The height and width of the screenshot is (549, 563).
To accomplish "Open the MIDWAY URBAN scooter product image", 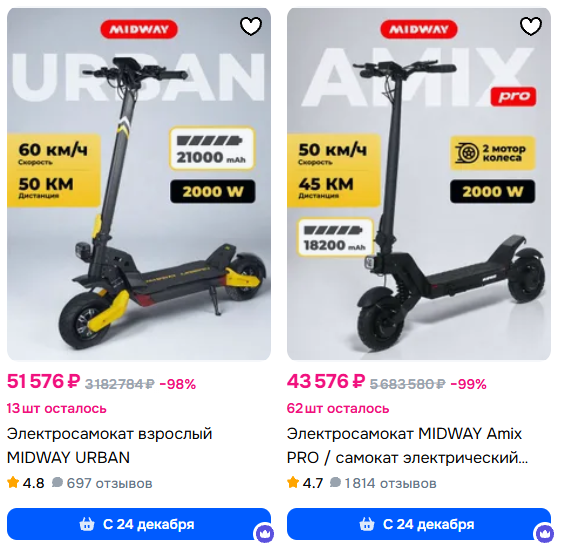I will [x=139, y=184].
